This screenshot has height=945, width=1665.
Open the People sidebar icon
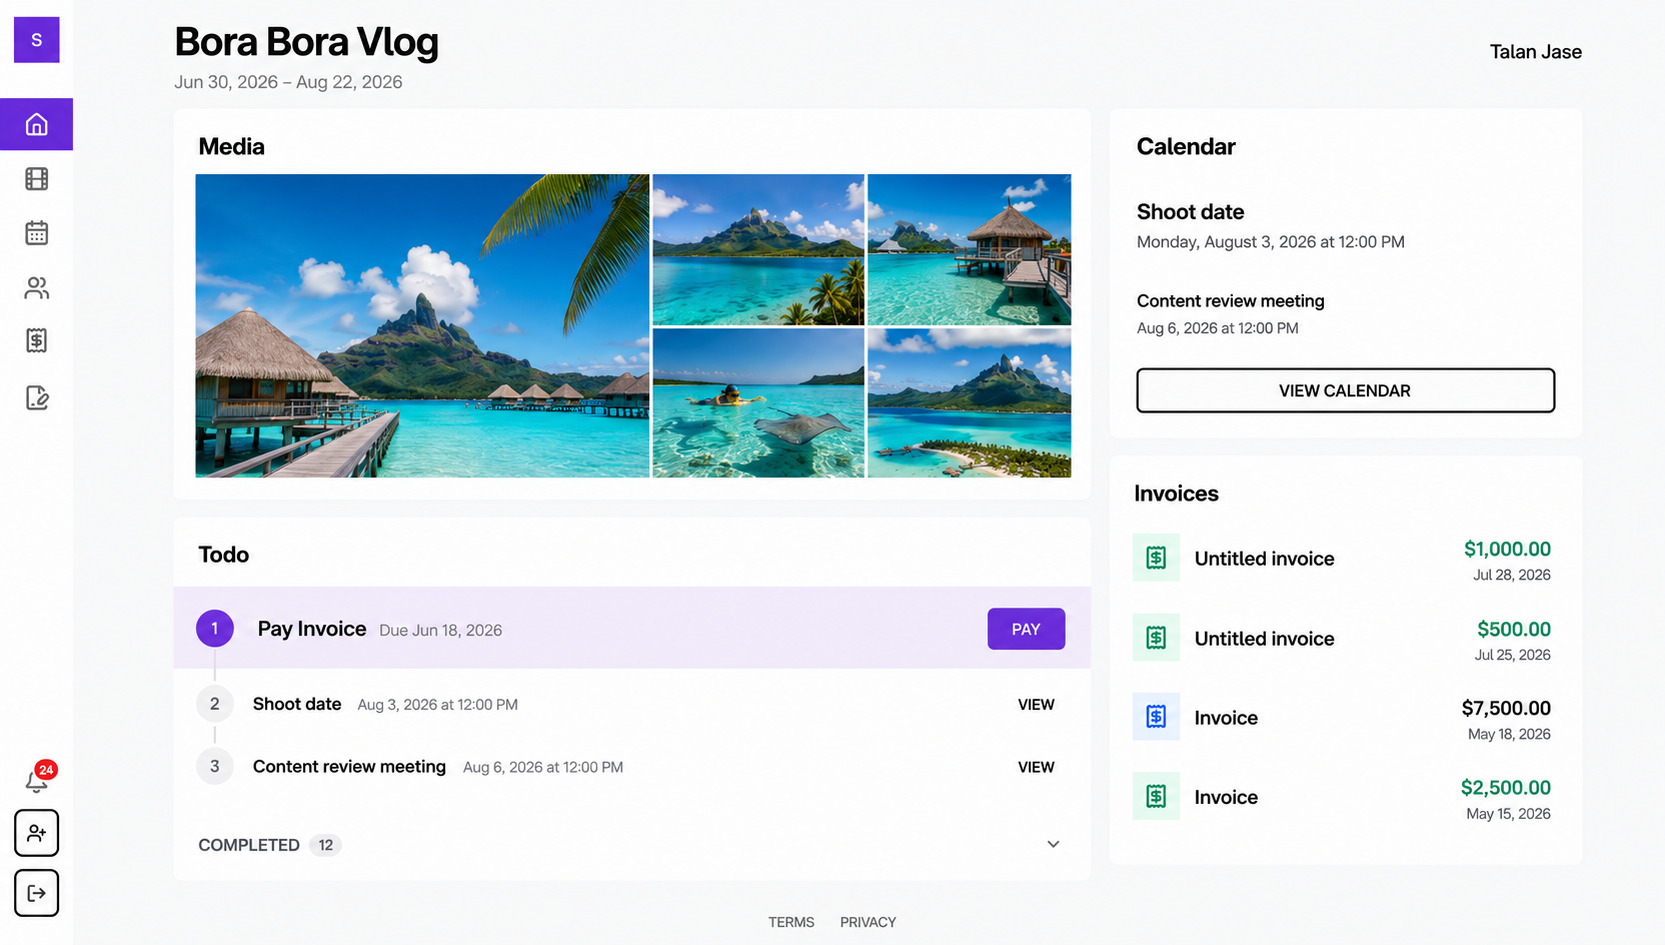(x=36, y=288)
